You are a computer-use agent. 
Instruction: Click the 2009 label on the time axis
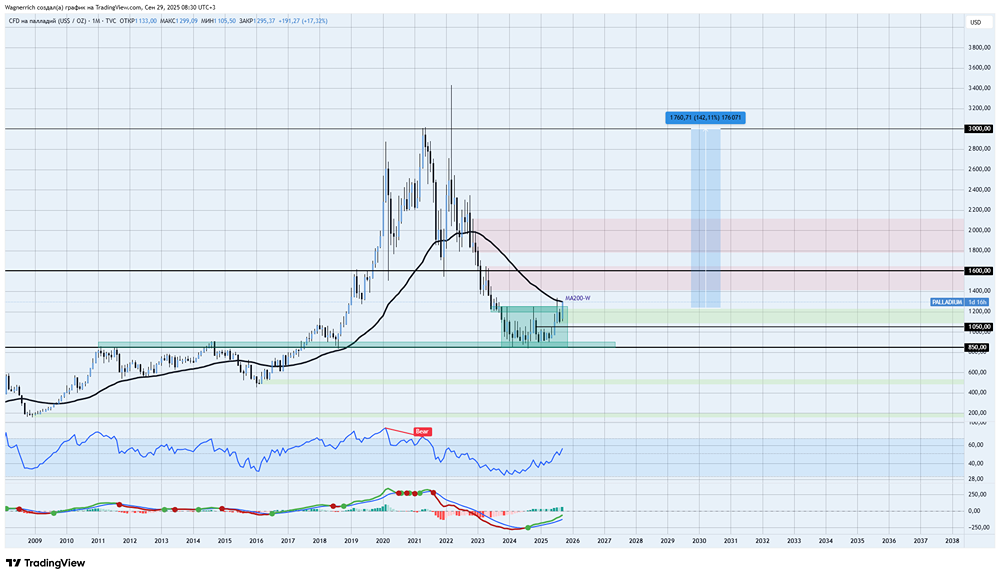click(x=34, y=541)
